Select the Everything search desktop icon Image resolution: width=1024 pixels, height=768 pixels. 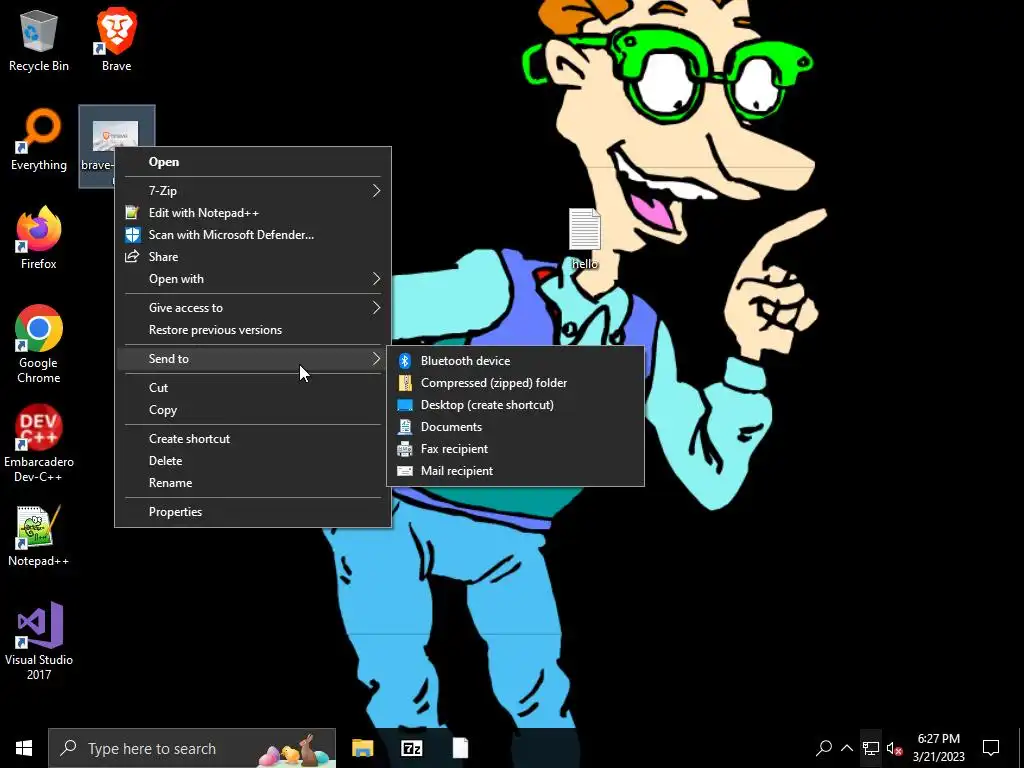coord(39,140)
